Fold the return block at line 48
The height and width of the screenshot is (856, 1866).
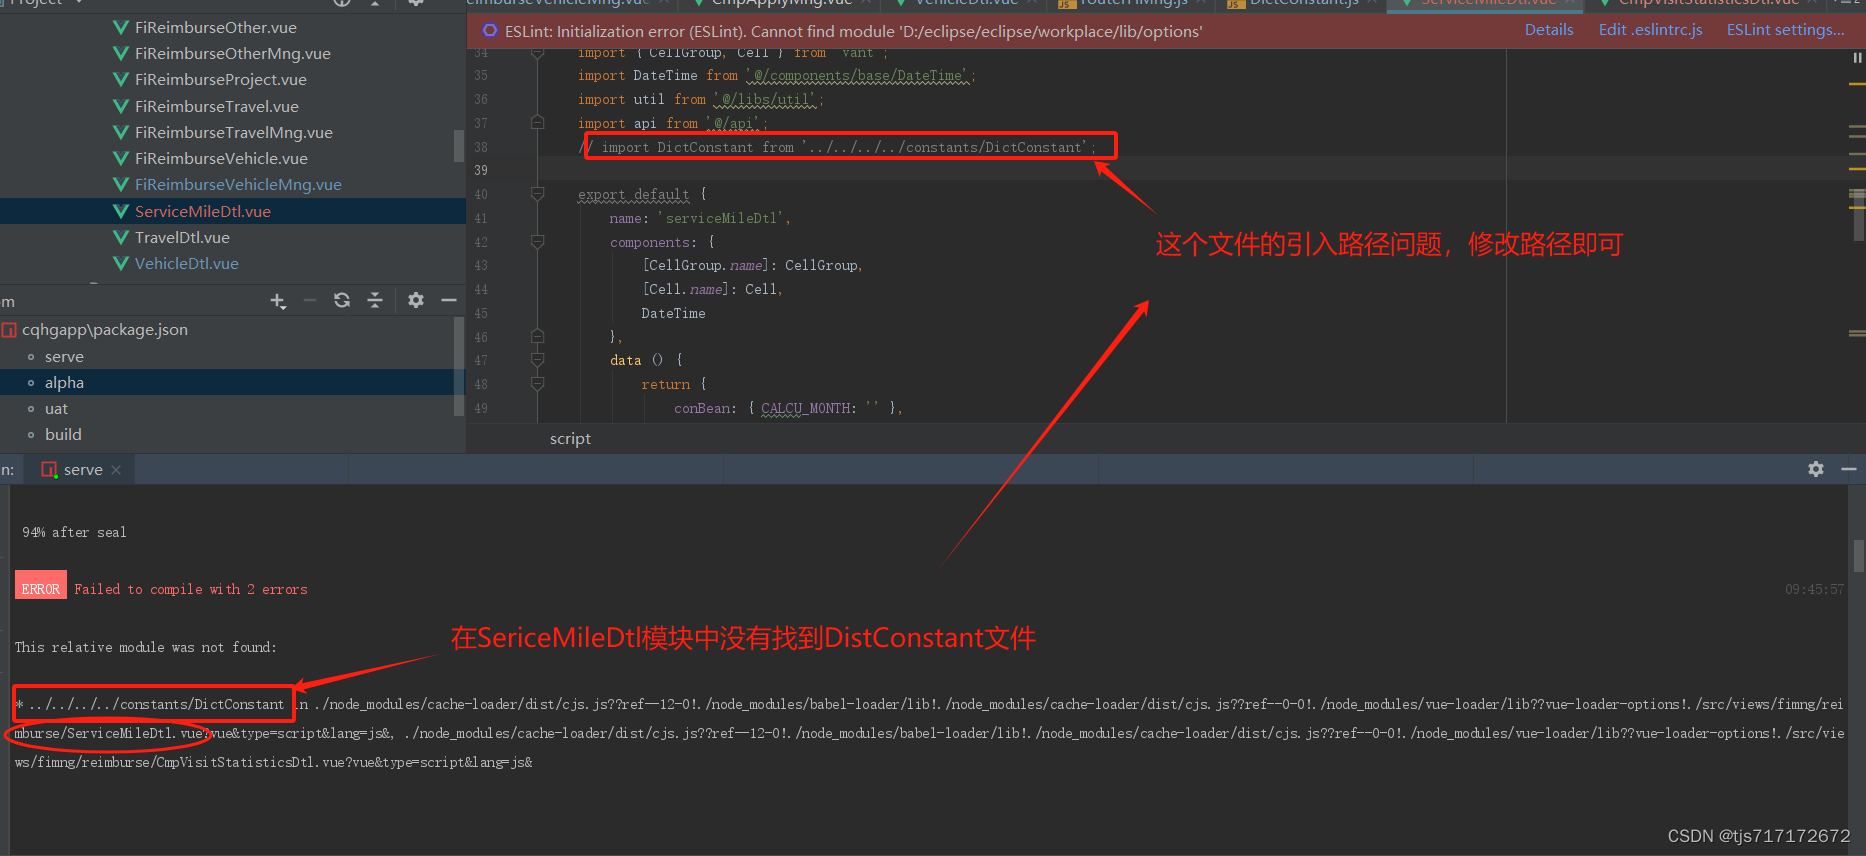pos(537,384)
